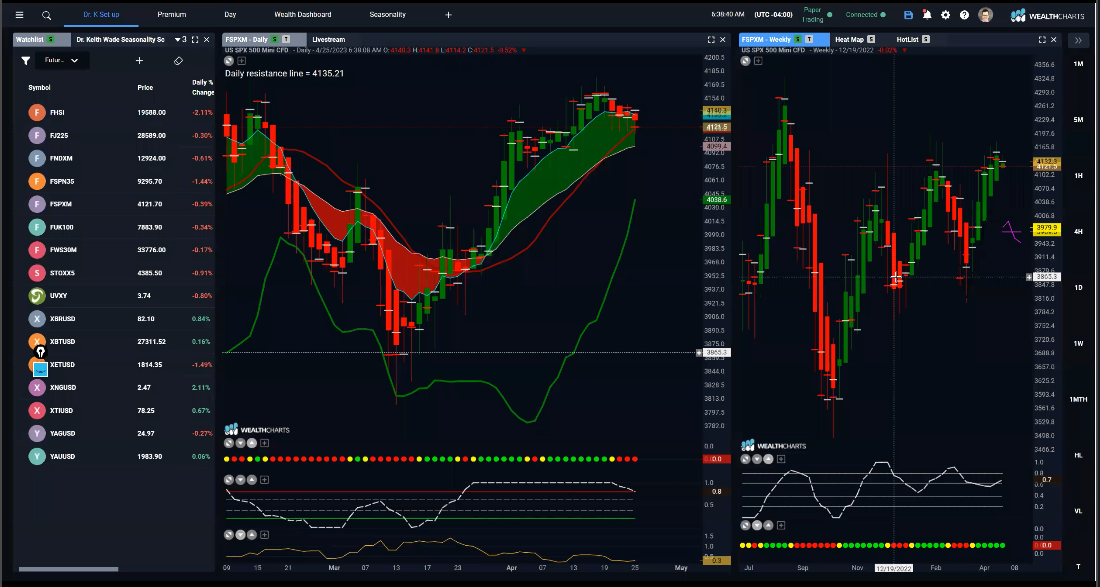Open the Dr. Keith Wade Seasonality tab

(120, 40)
